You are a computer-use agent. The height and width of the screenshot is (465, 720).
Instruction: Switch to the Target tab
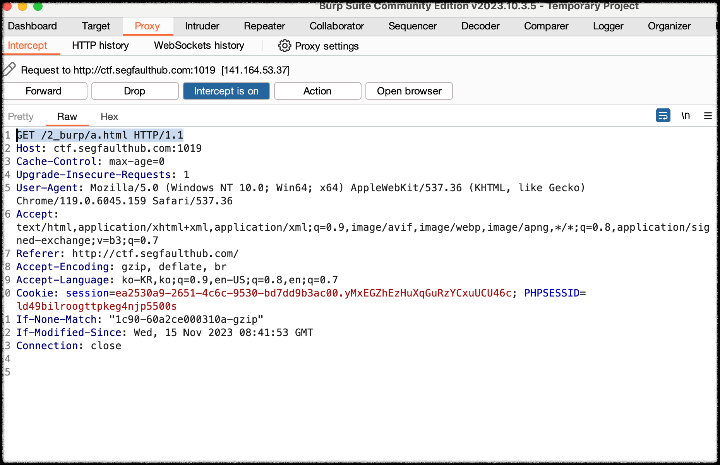click(x=96, y=26)
